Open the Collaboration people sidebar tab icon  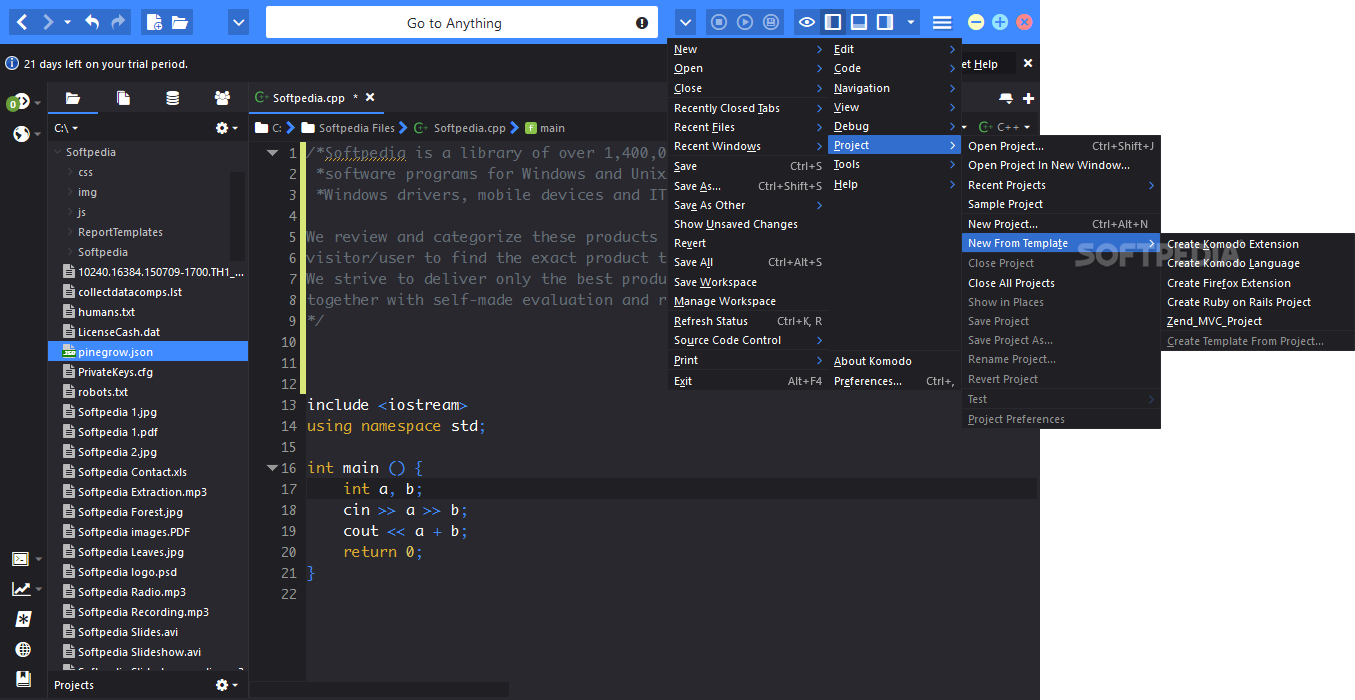[222, 98]
